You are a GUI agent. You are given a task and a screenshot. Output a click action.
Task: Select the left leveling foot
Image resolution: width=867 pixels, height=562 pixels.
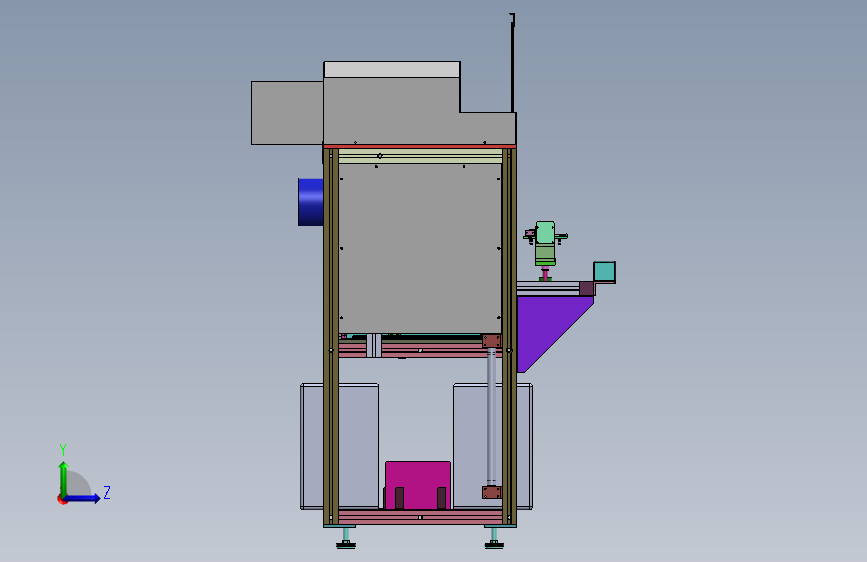tap(346, 539)
